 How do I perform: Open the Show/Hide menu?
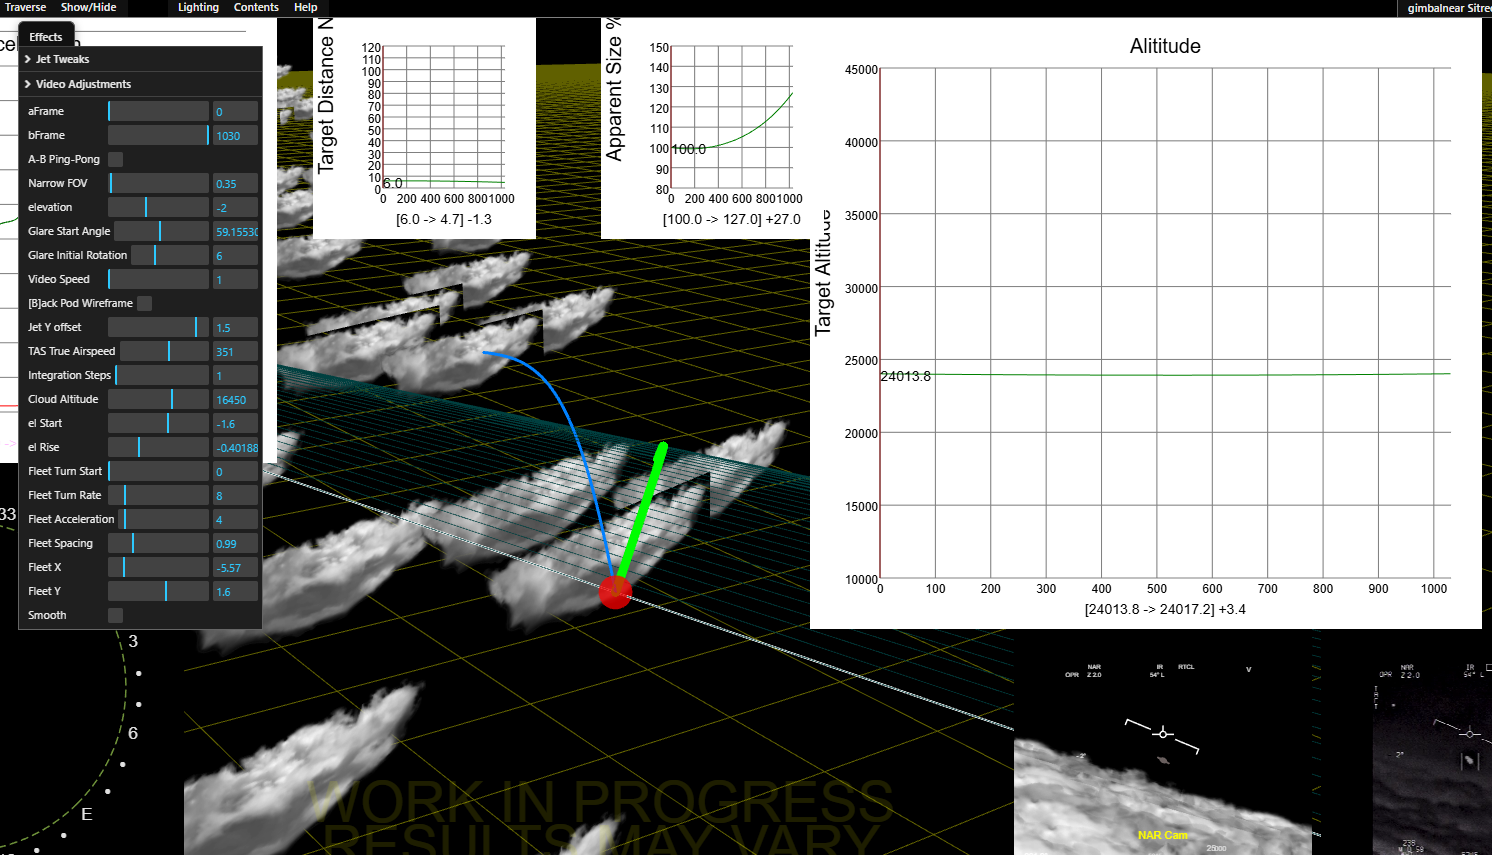(88, 7)
